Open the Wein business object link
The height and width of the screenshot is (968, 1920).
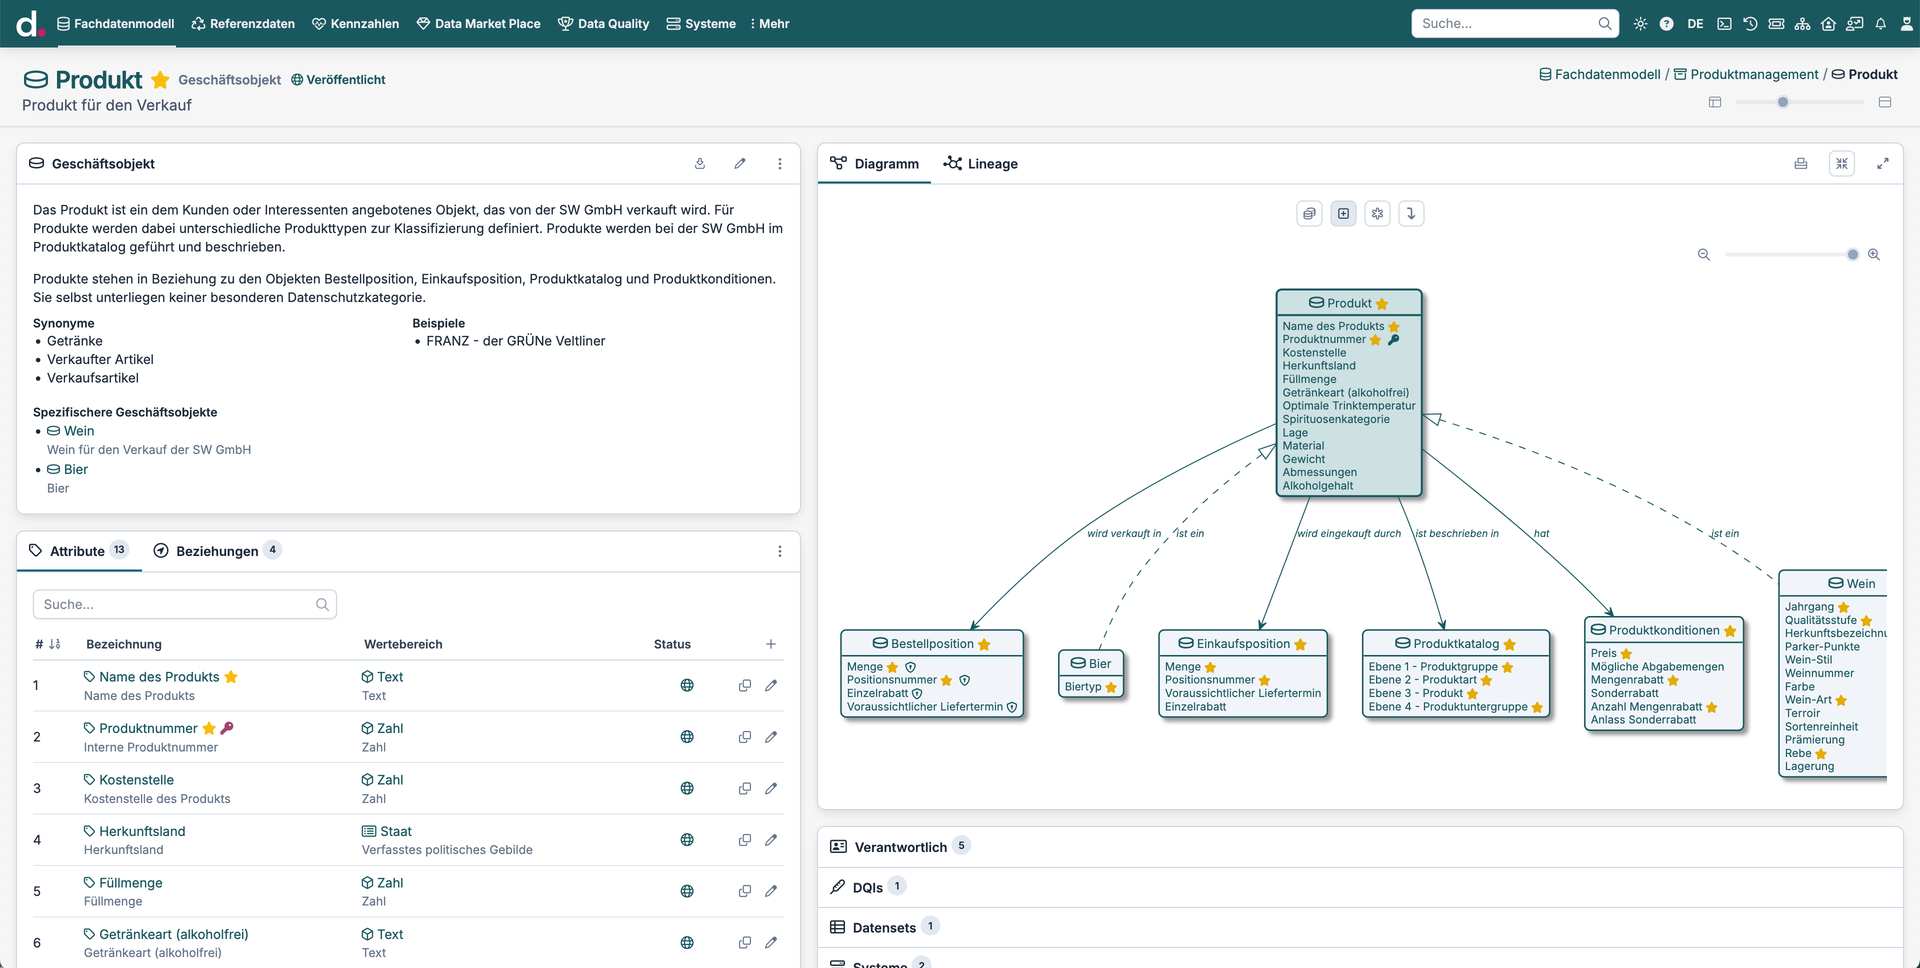tap(79, 431)
